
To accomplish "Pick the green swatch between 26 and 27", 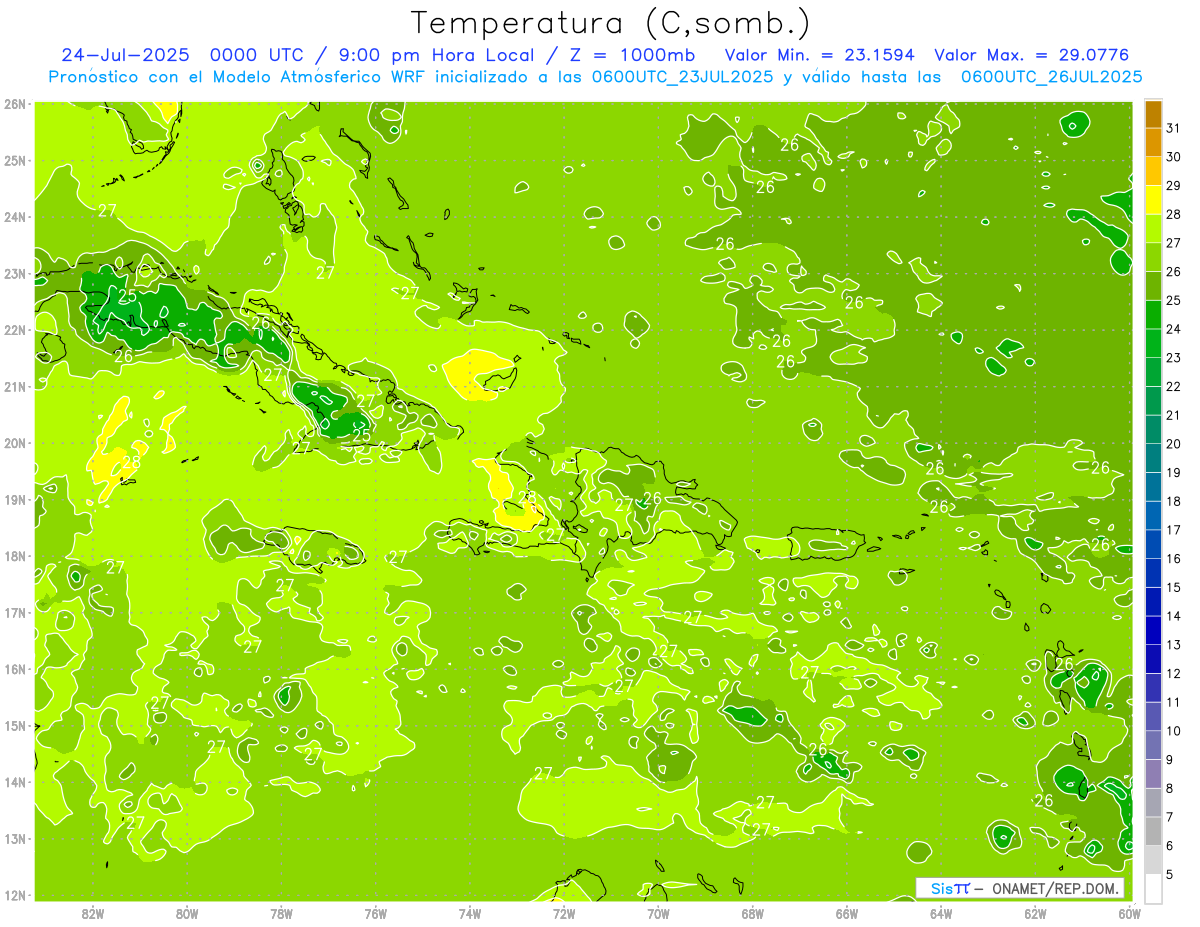I will [1153, 257].
